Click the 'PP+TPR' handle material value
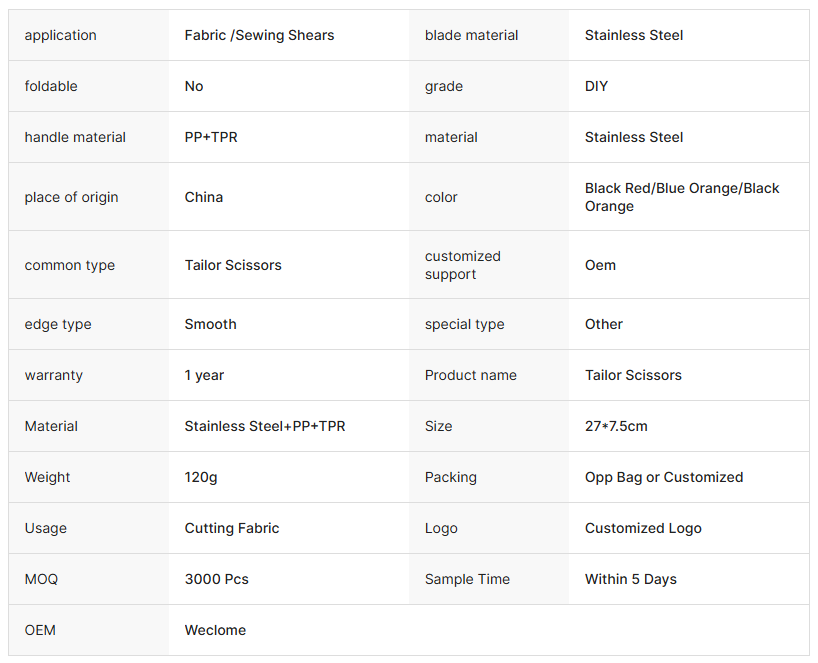818x663 pixels. pyautogui.click(x=211, y=137)
